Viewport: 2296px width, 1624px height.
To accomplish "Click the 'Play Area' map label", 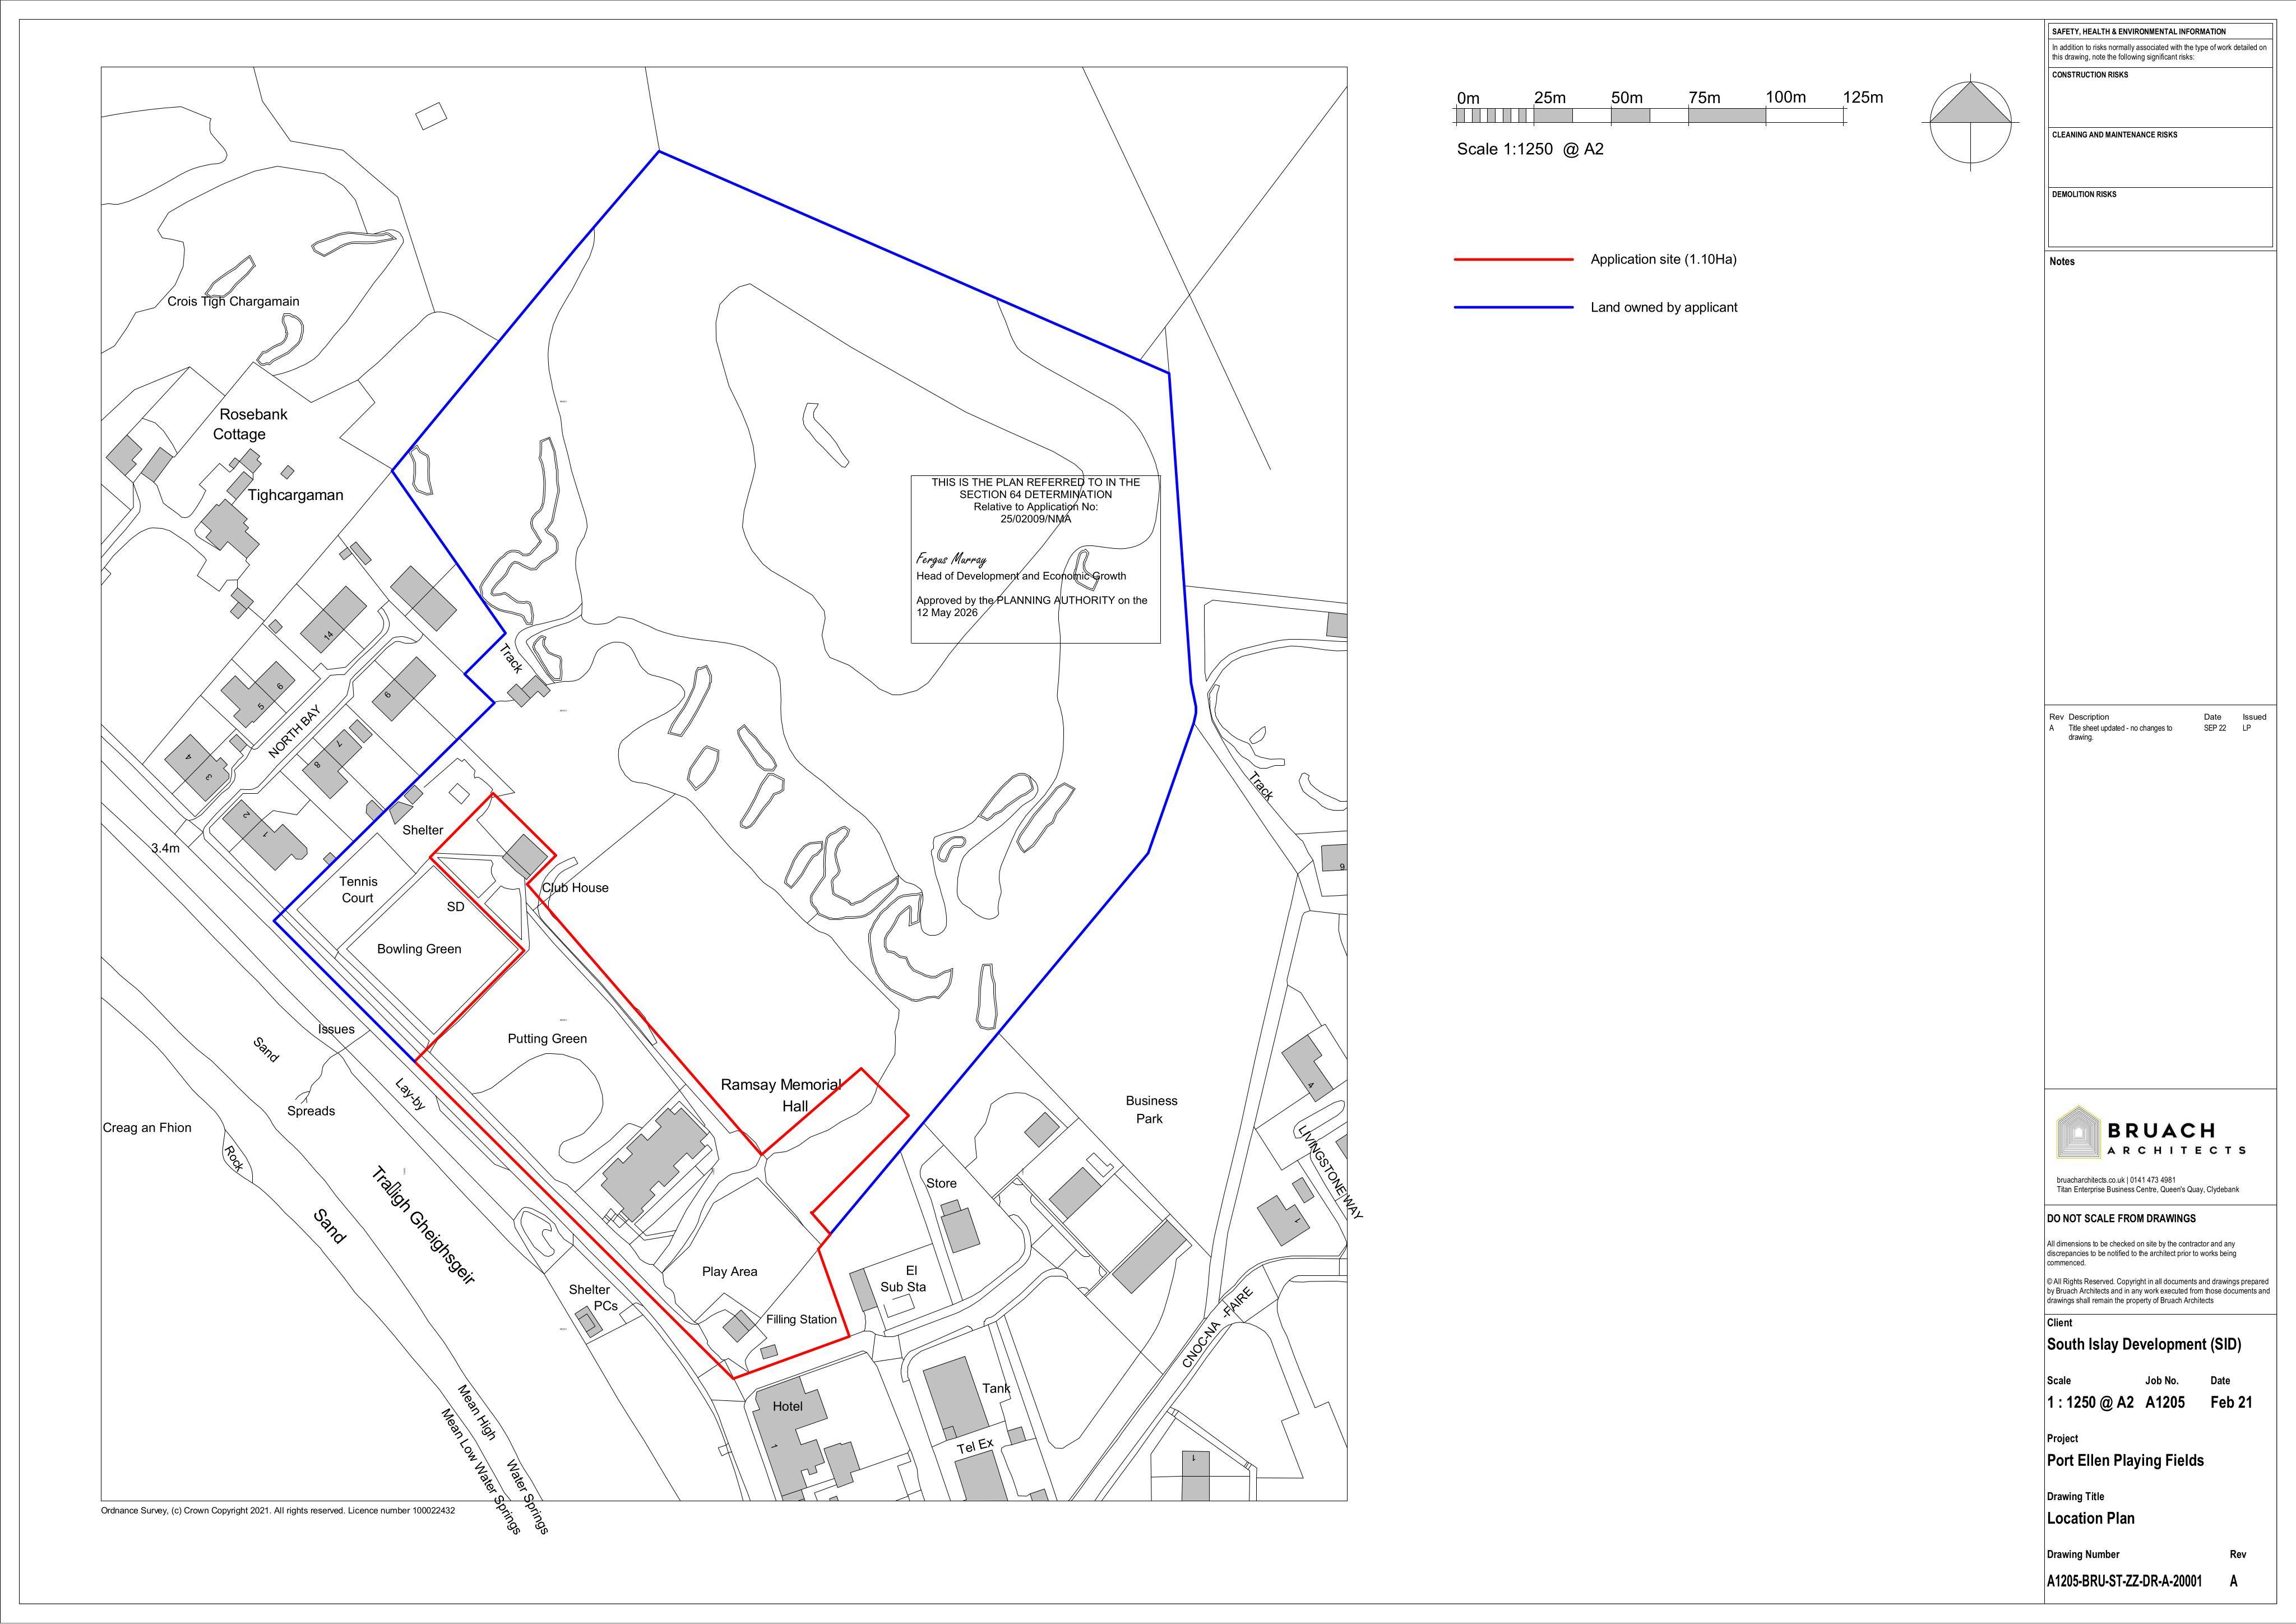I will [x=729, y=1272].
